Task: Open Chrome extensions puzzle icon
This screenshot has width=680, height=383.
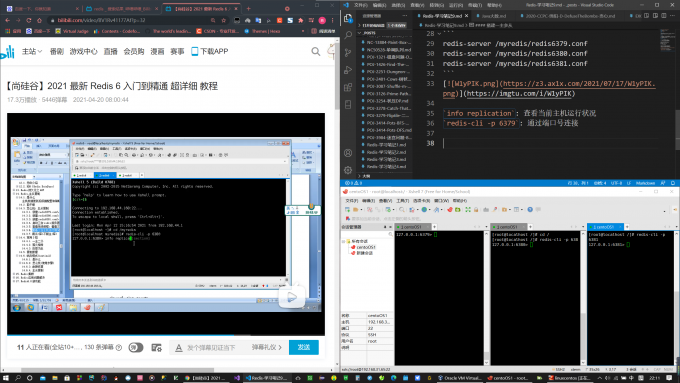Action: pos(301,20)
